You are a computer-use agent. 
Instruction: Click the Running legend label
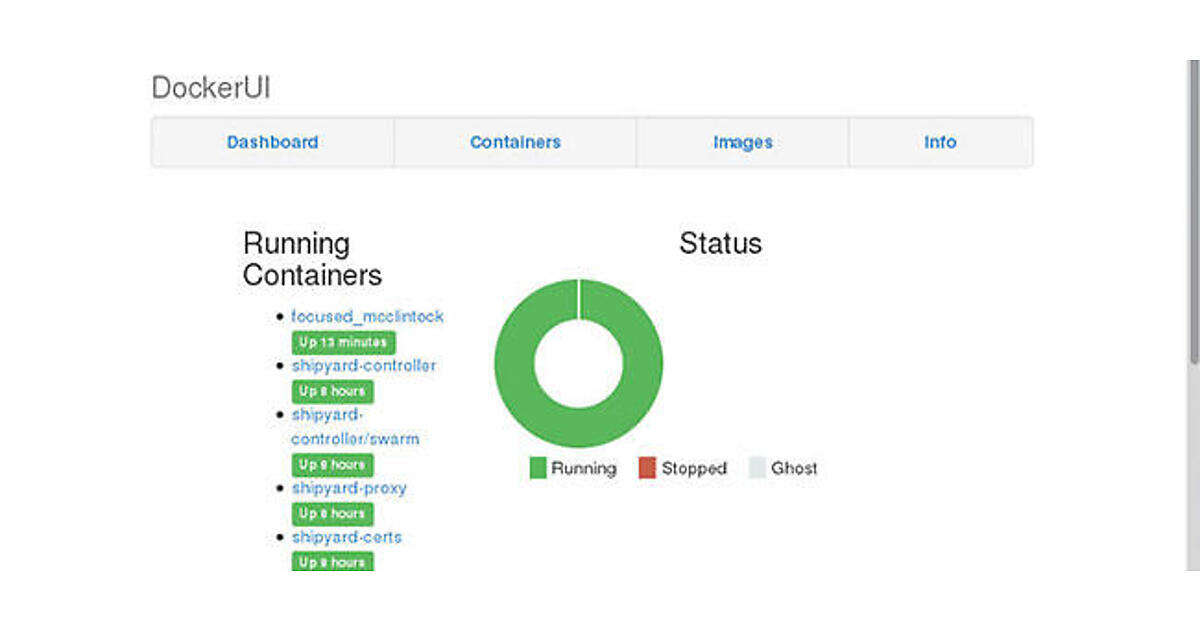coord(584,468)
